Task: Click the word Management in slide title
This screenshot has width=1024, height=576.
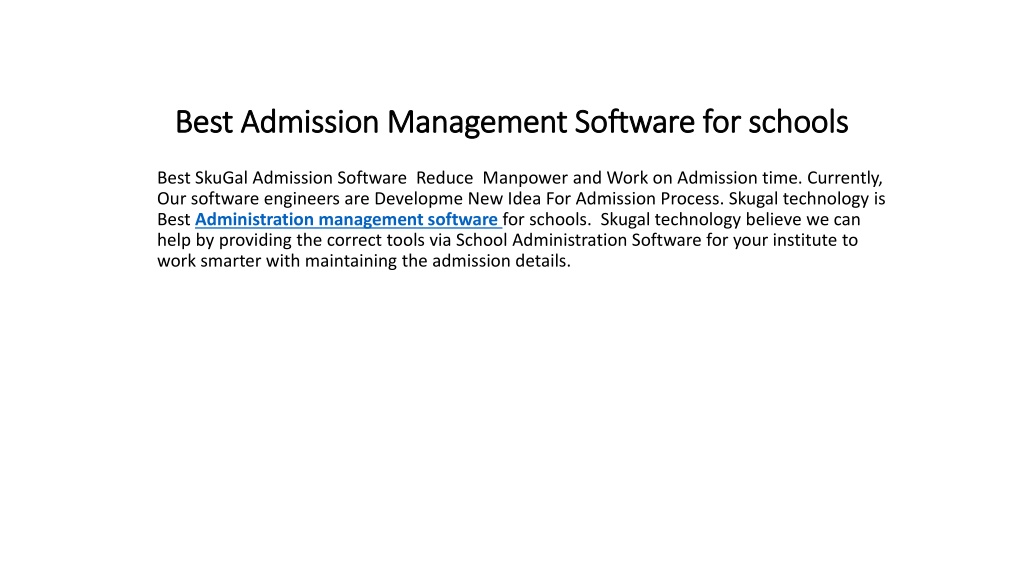Action: [477, 122]
